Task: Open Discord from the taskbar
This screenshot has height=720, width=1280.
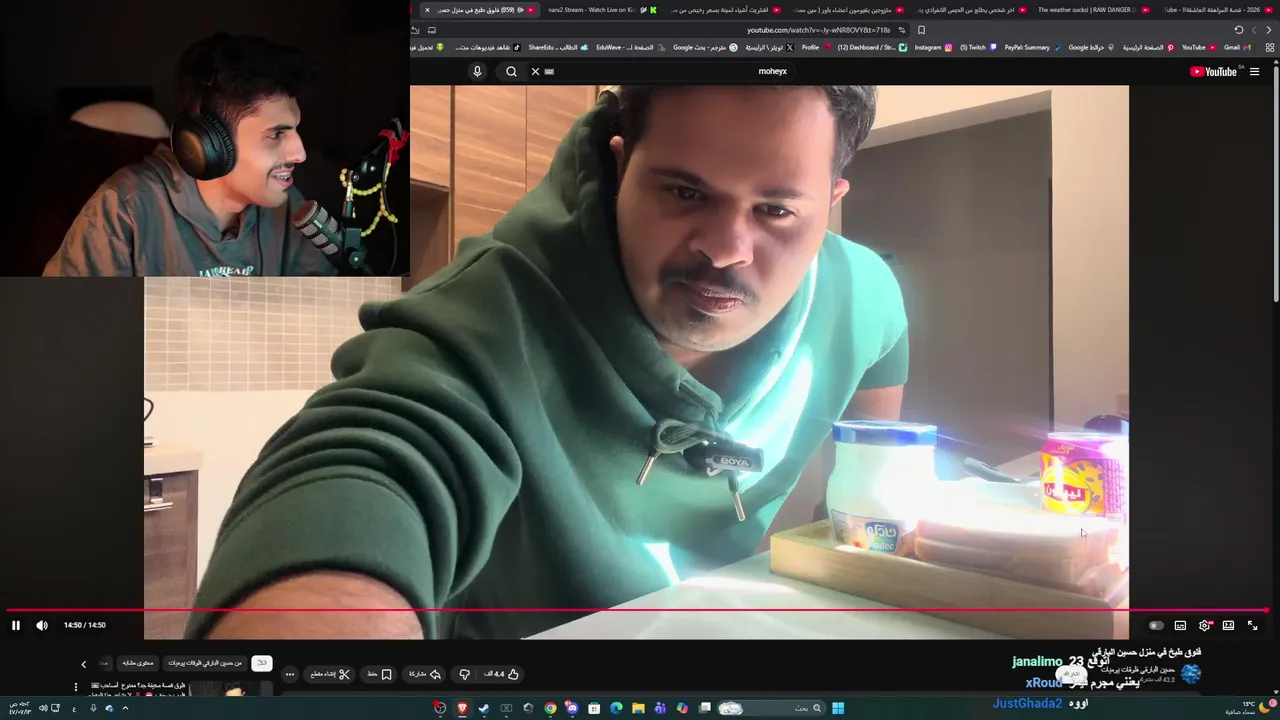Action: point(572,708)
